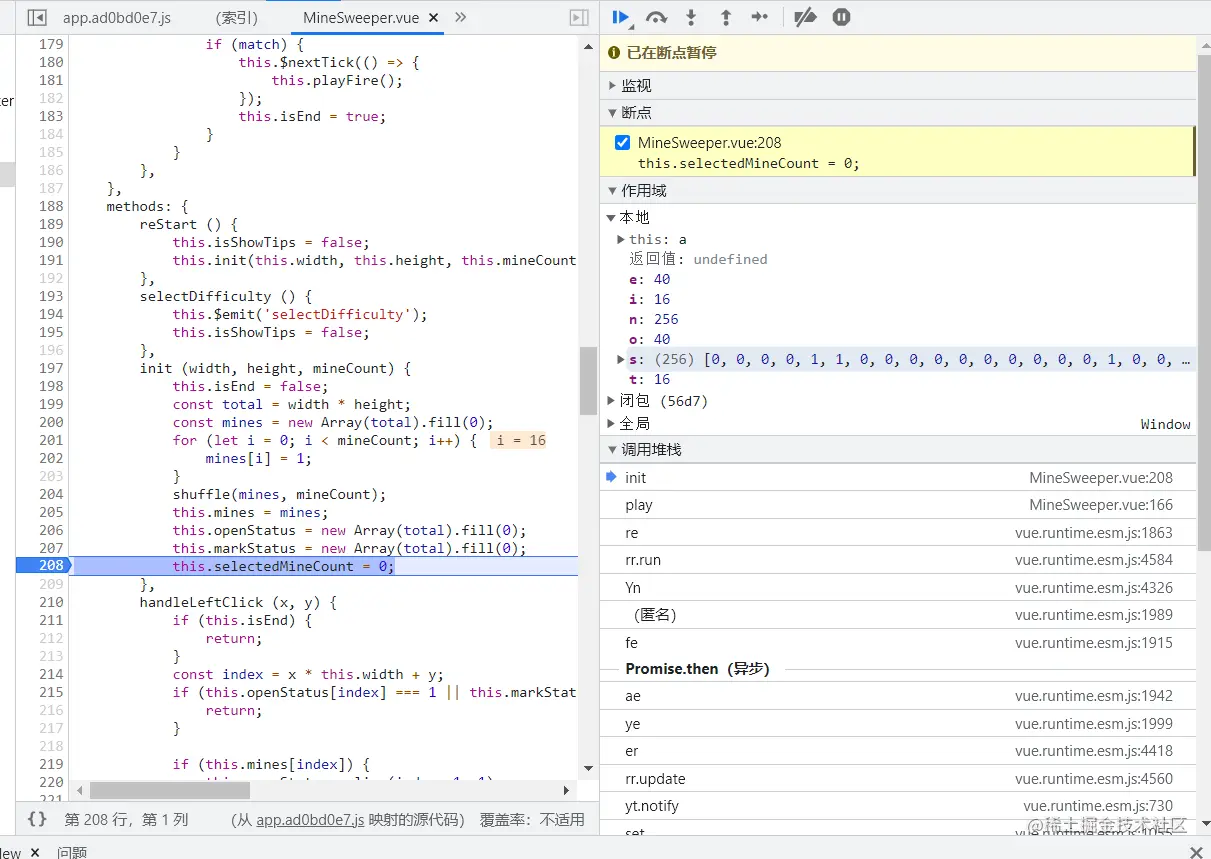Deactivate all breakpoints
Screen dimensions: 1211x859
[805, 17]
